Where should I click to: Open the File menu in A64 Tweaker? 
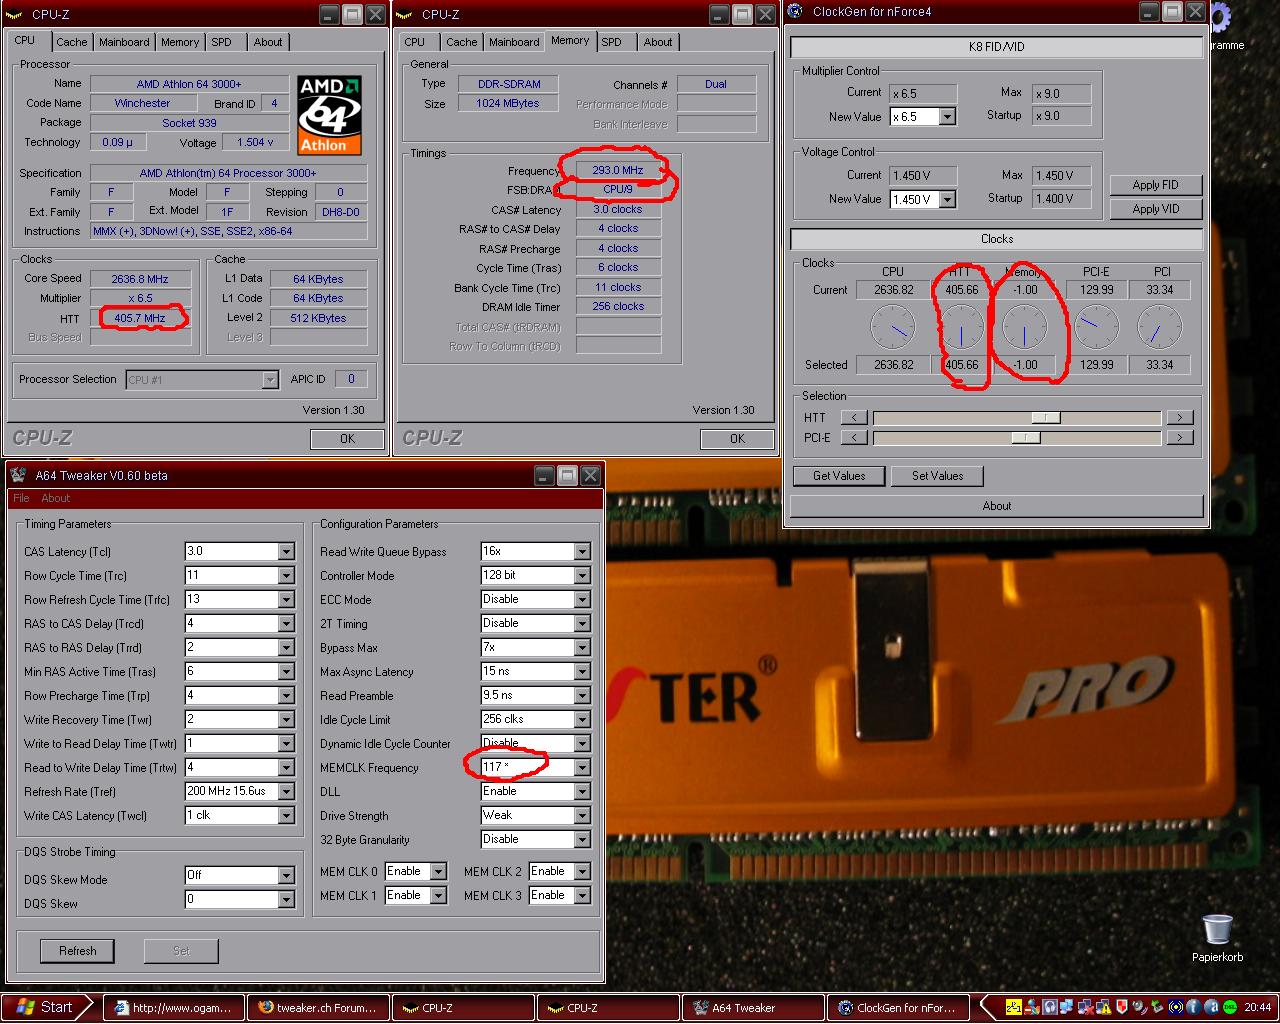click(21, 498)
